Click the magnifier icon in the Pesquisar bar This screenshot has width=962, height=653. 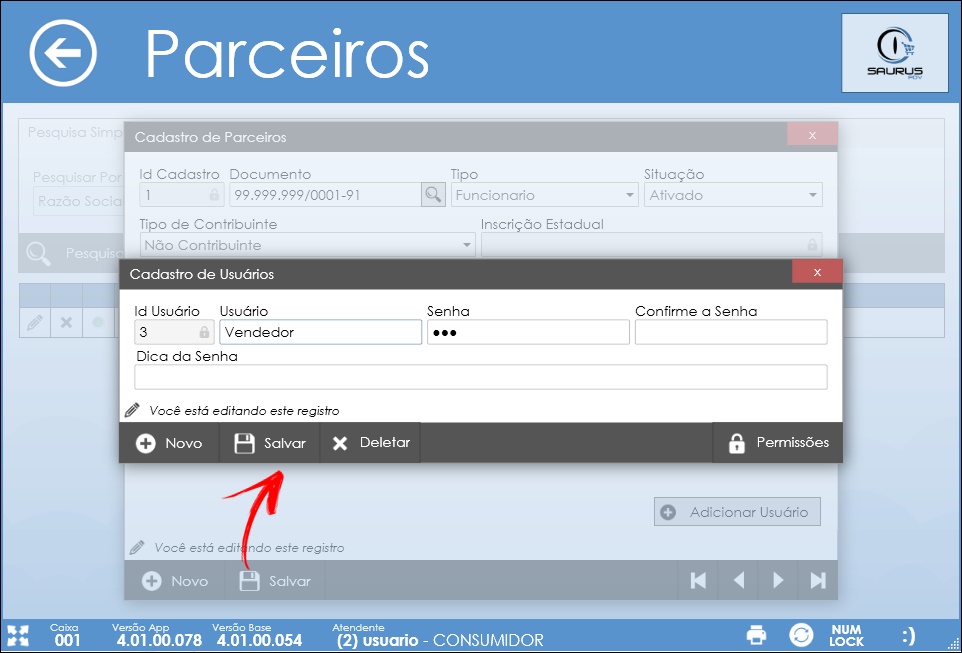[38, 253]
